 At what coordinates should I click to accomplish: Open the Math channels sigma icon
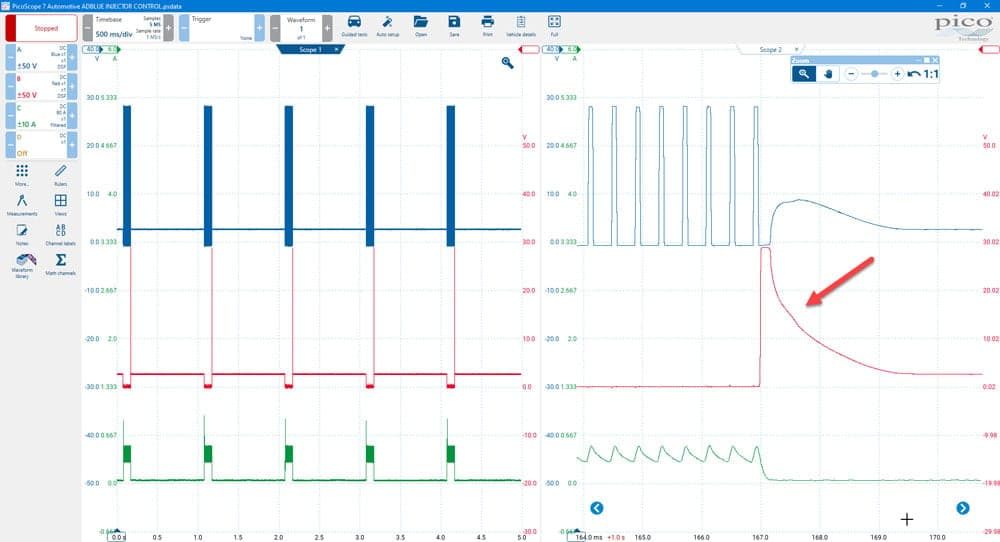[x=61, y=264]
